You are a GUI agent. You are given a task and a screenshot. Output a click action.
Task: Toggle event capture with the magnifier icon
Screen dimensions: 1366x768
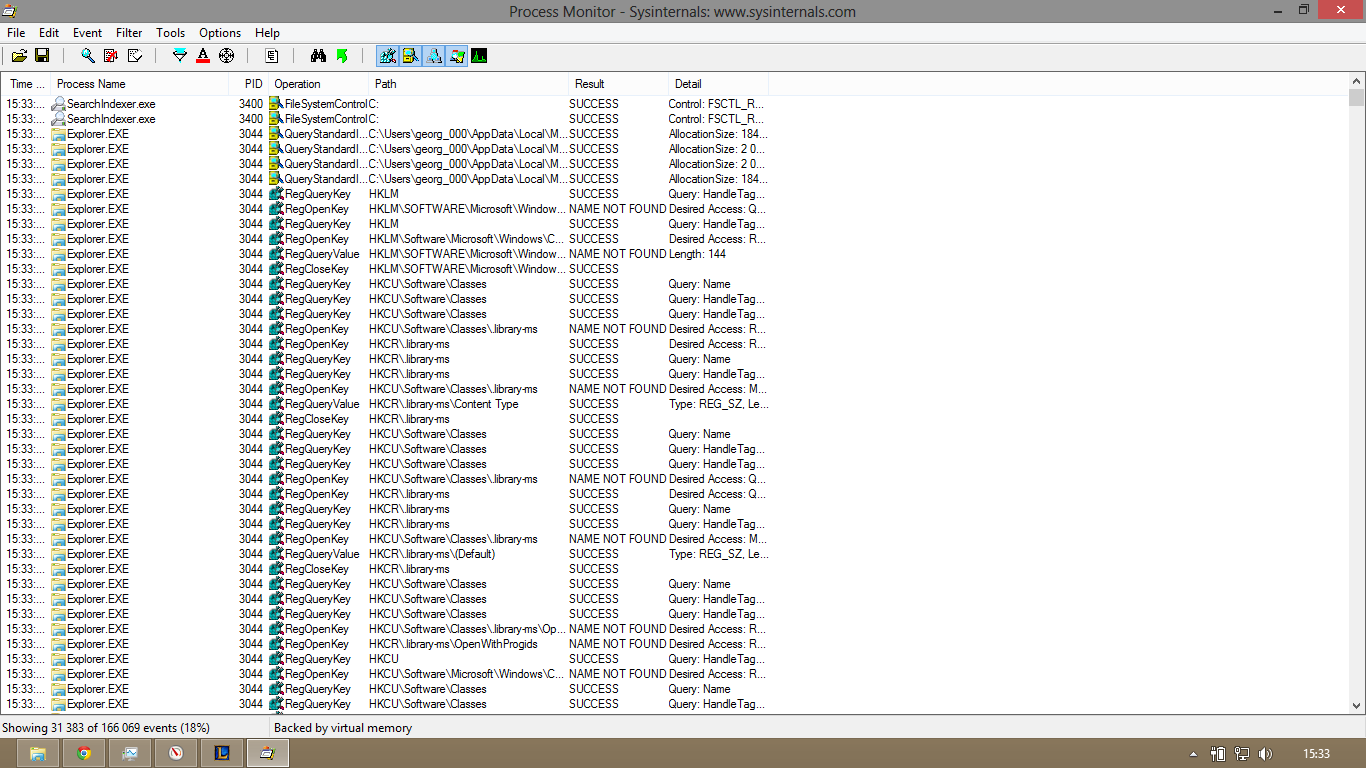click(88, 56)
